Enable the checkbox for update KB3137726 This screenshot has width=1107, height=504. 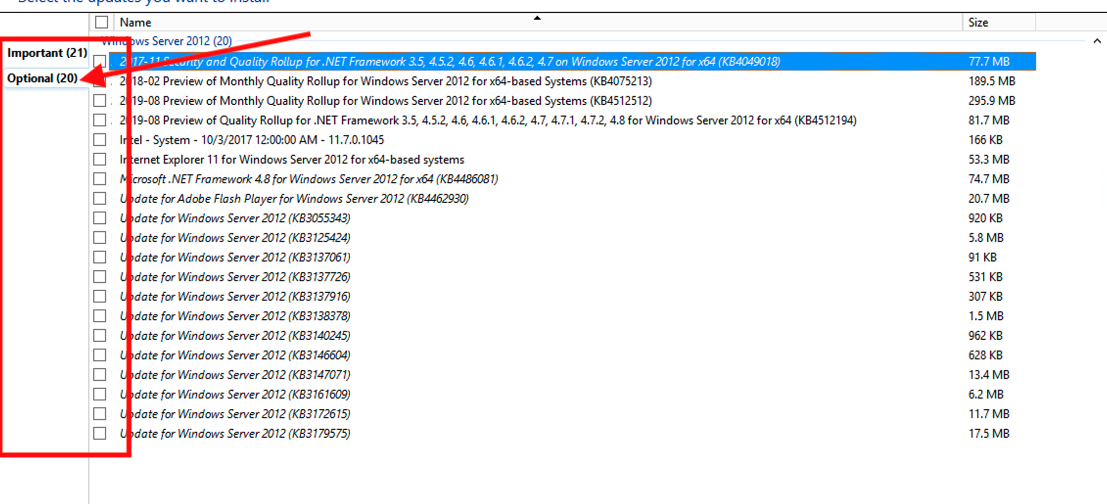coord(100,276)
